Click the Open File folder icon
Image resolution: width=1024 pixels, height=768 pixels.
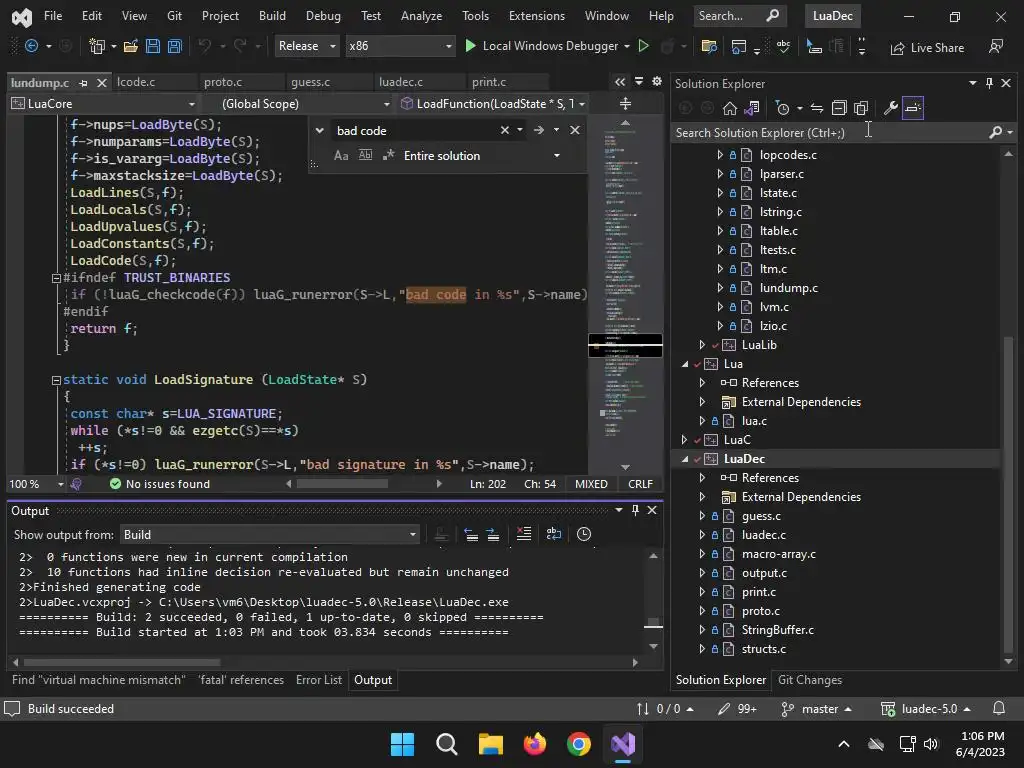(131, 46)
